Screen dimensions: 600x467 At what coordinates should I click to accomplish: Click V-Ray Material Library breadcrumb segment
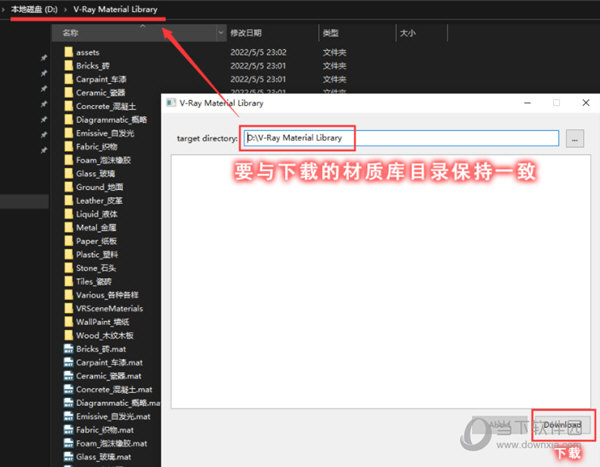point(115,9)
